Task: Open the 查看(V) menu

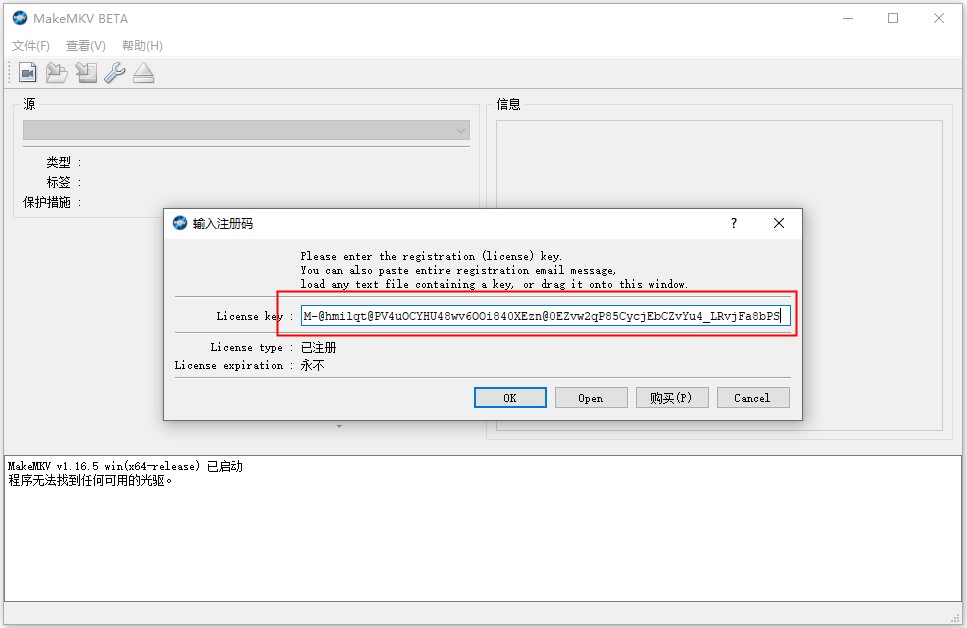Action: (x=86, y=46)
